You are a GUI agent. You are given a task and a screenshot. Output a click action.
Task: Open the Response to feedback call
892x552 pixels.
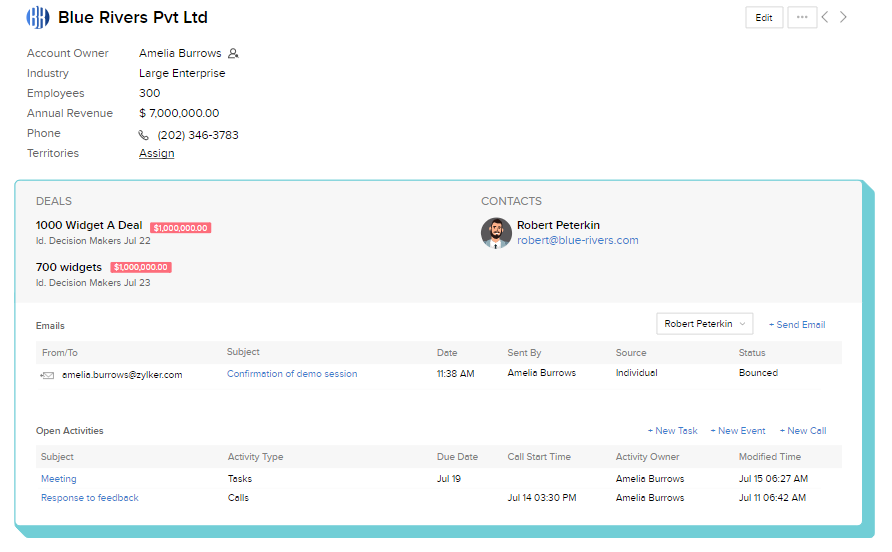pos(90,498)
